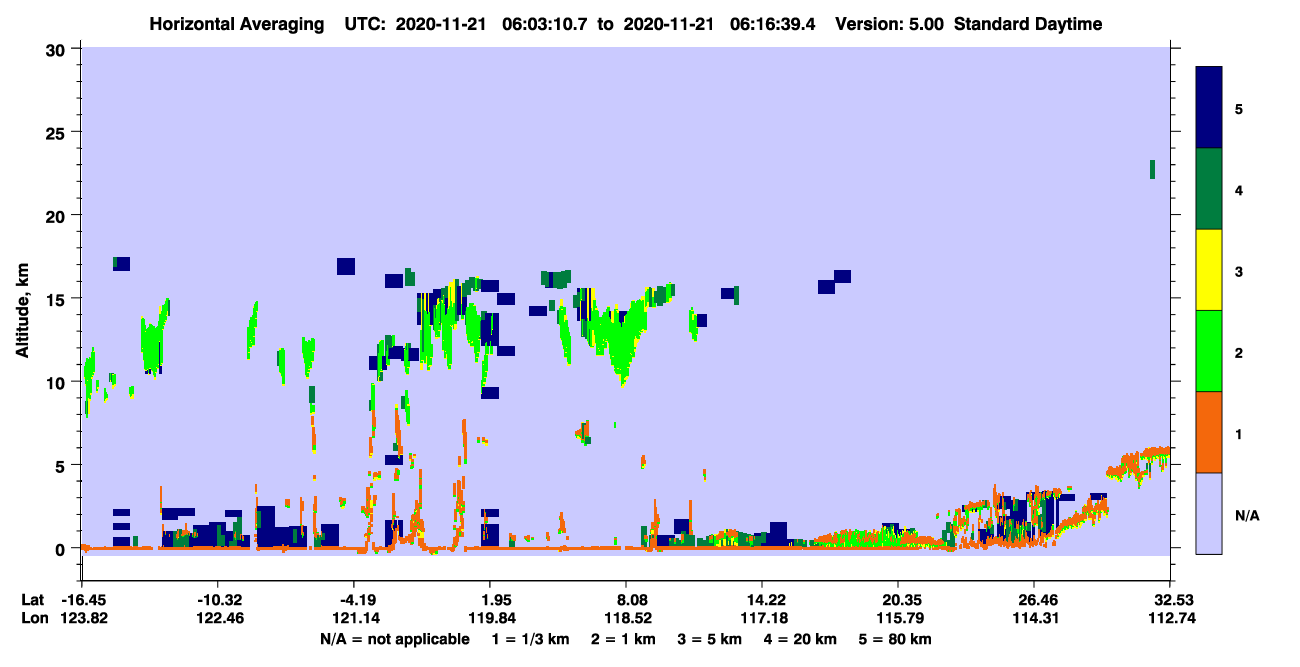Screen dimensions: 1300x667
Task: Click the 'Lat' axis row label
Action: click(x=32, y=600)
